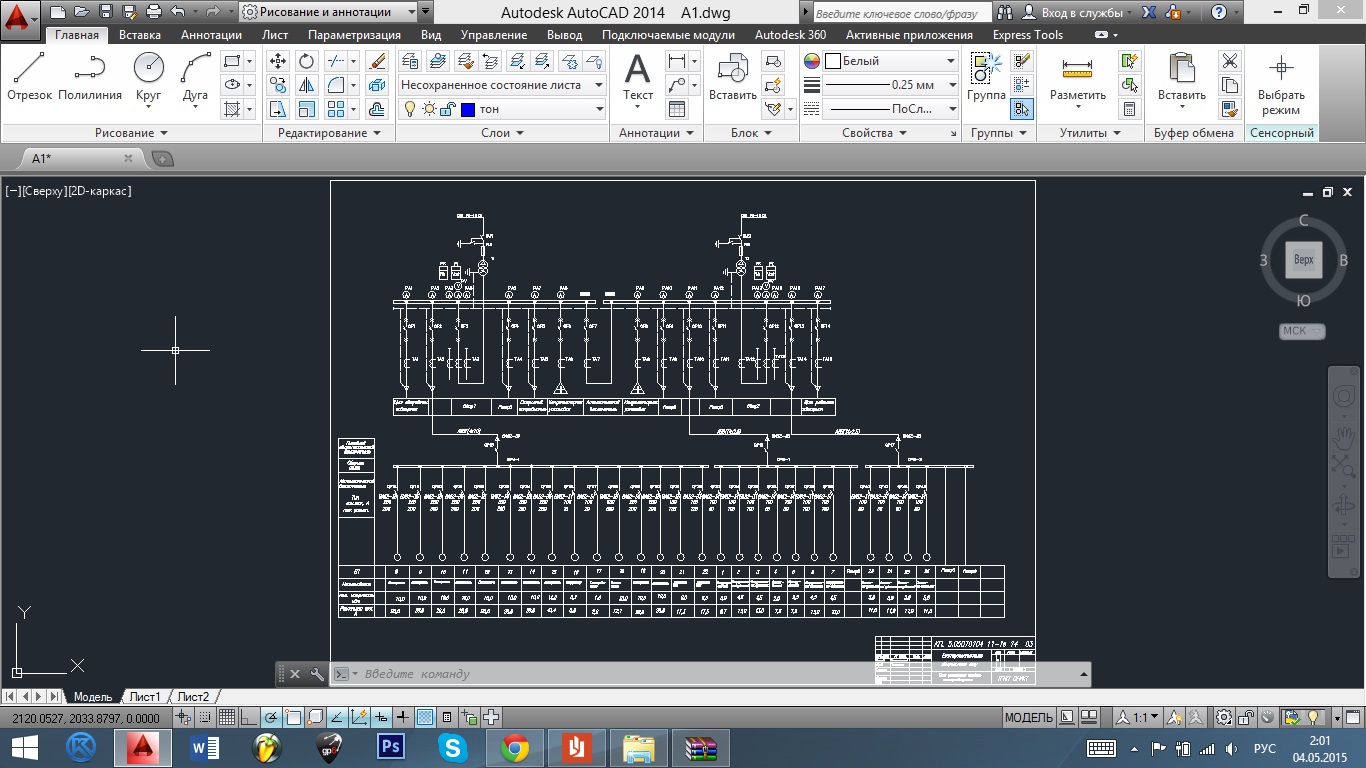Click the Explode tool icon

(x=377, y=85)
